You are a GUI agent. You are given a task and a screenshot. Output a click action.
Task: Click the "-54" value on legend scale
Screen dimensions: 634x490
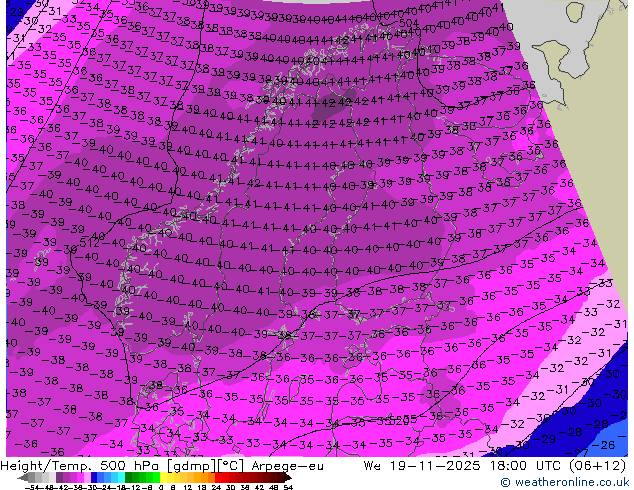(32, 487)
